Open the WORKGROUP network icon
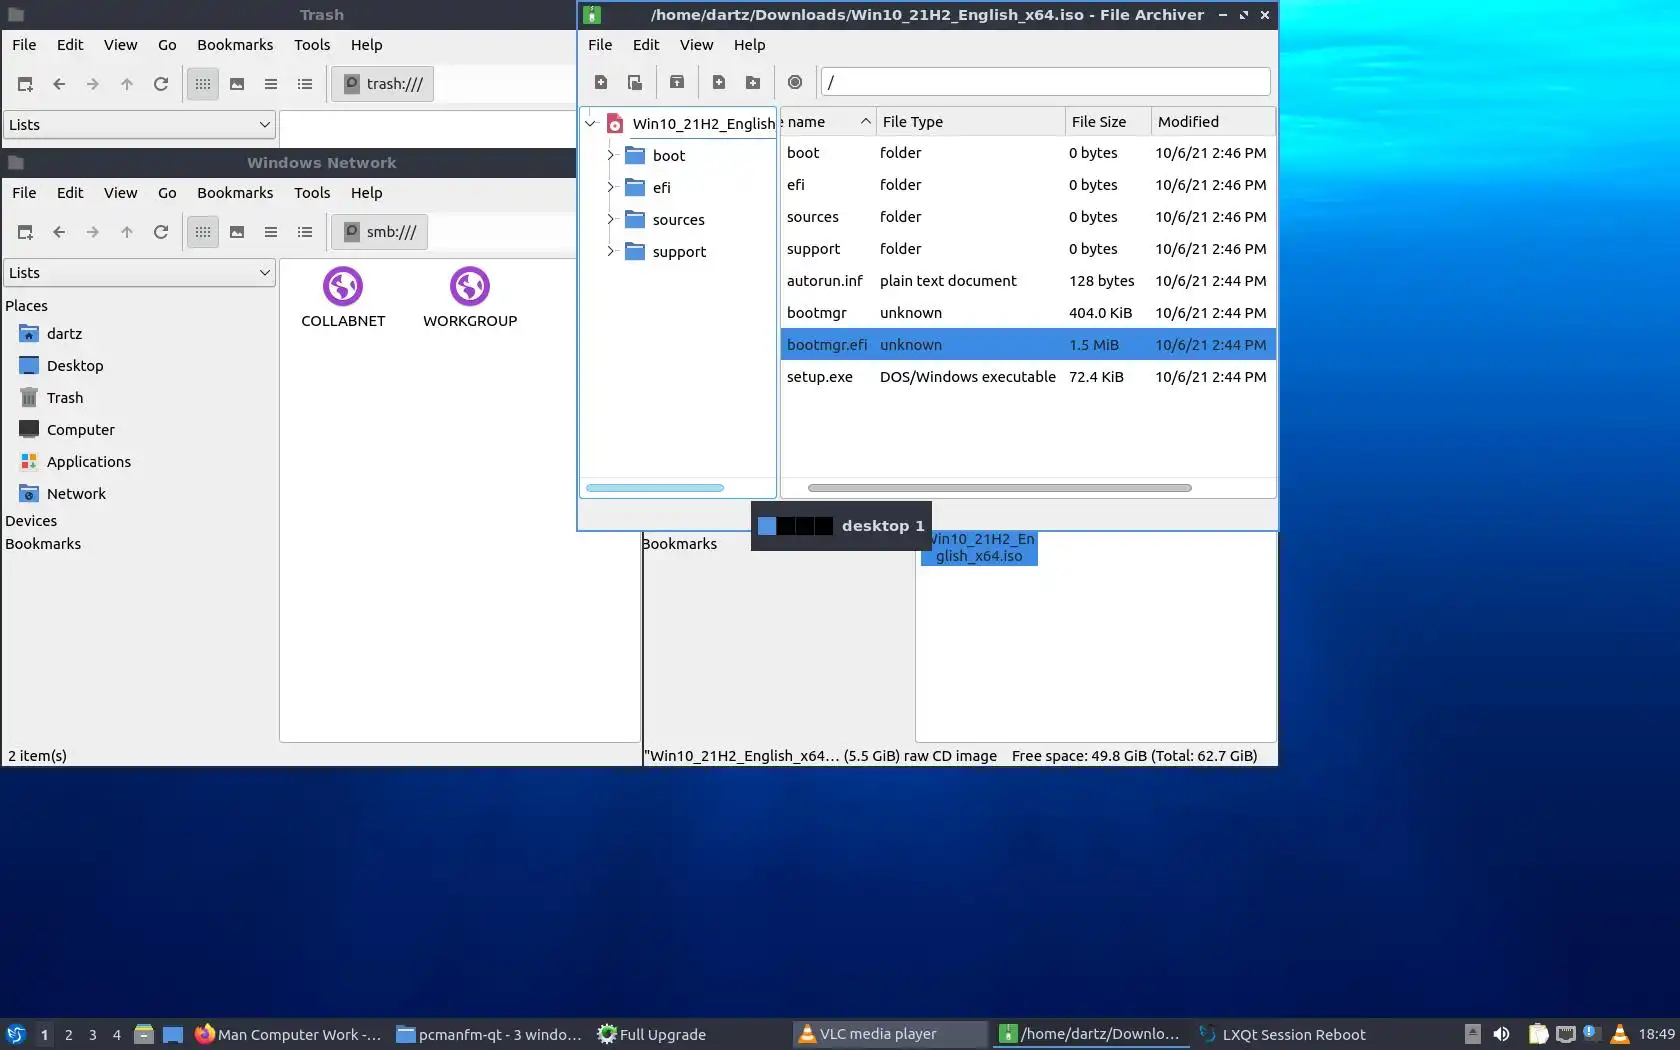The width and height of the screenshot is (1680, 1050). 470,298
